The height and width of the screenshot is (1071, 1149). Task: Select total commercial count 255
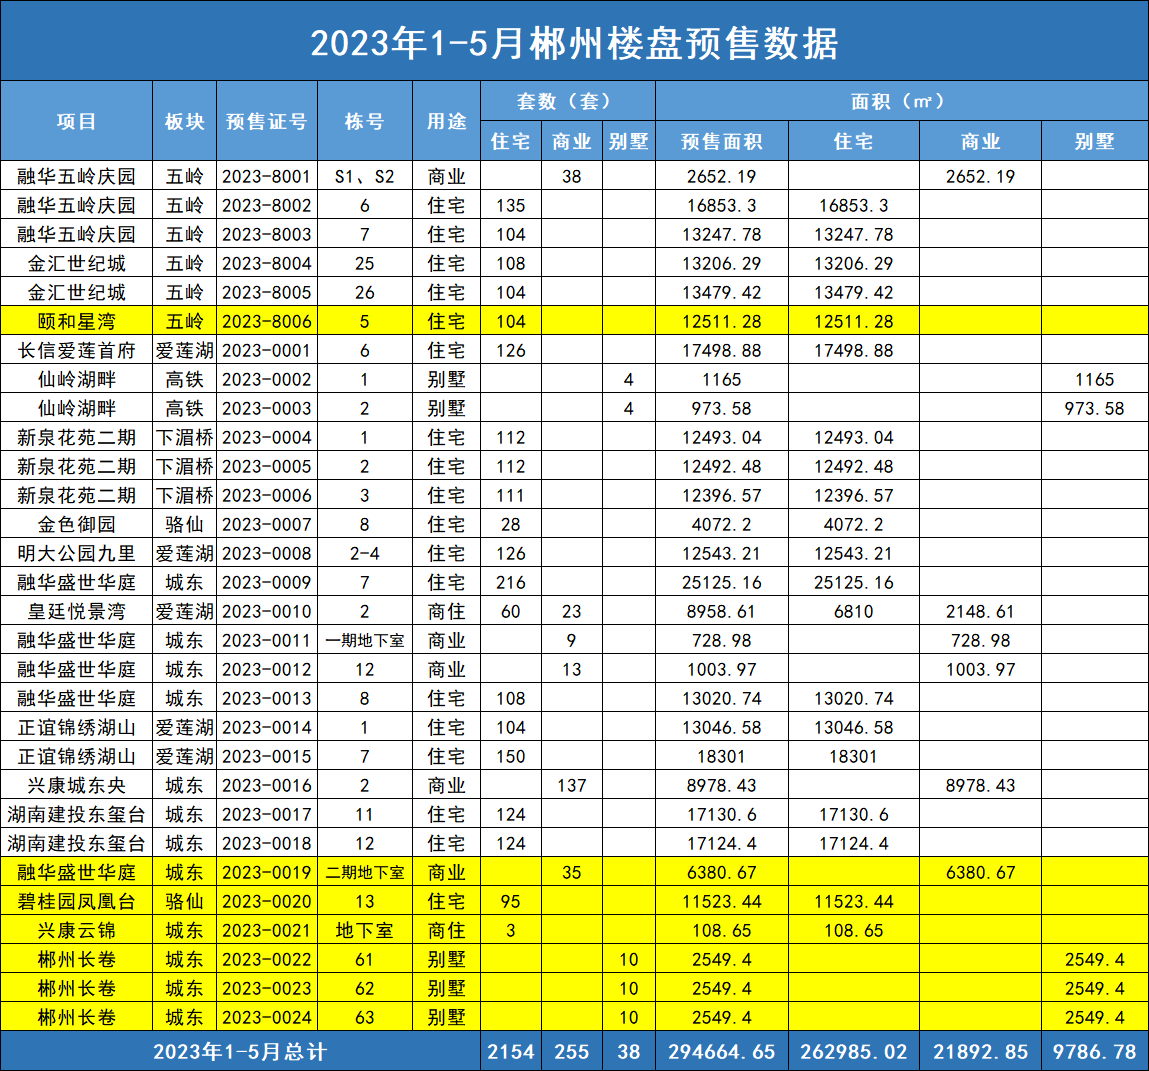(572, 1052)
